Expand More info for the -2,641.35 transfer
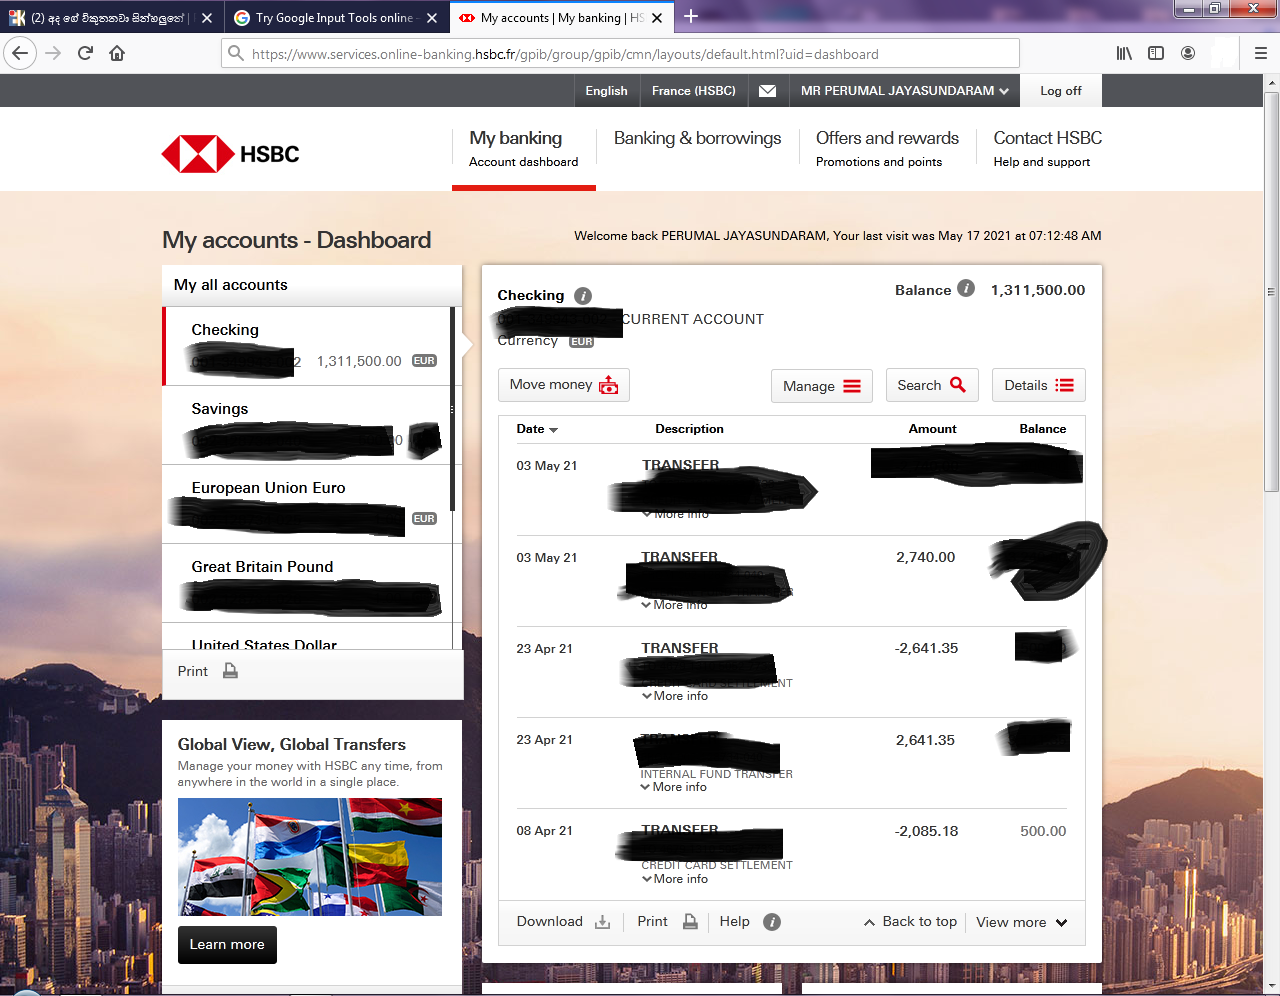The width and height of the screenshot is (1280, 996). [675, 696]
